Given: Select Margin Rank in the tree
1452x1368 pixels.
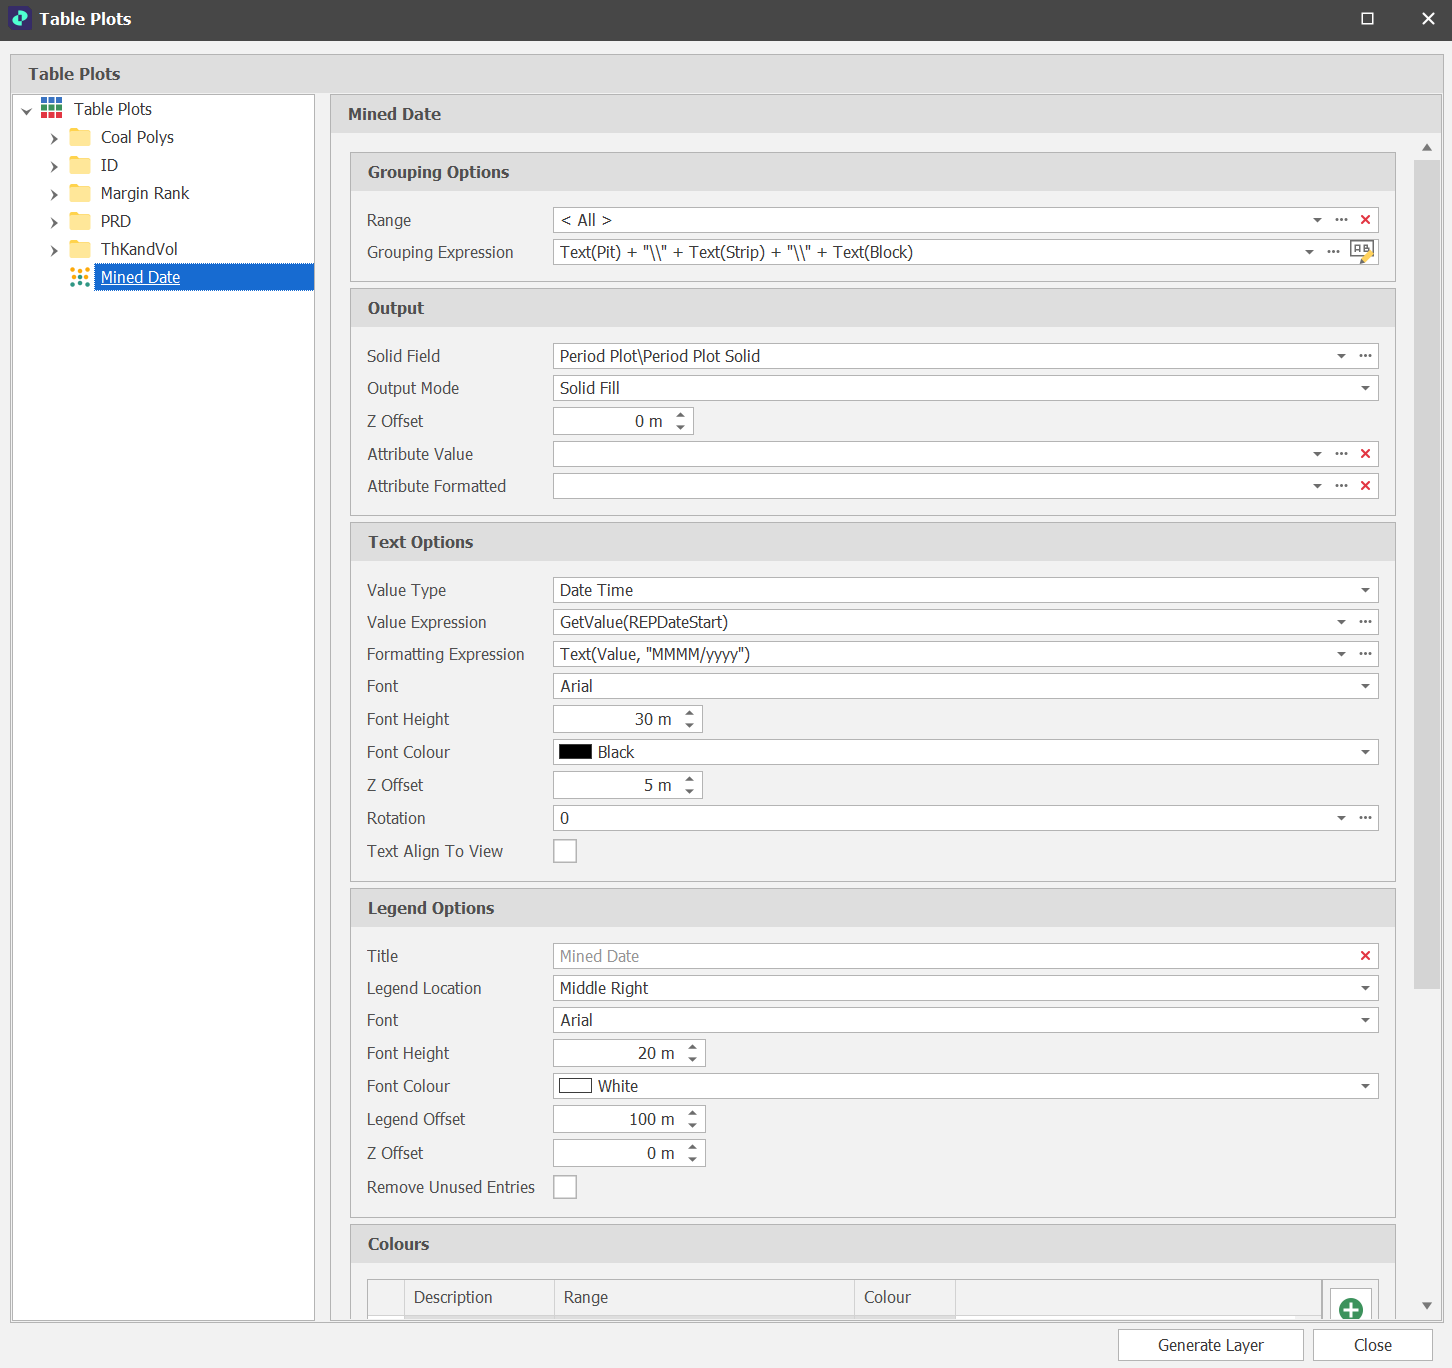Looking at the screenshot, I should [144, 193].
